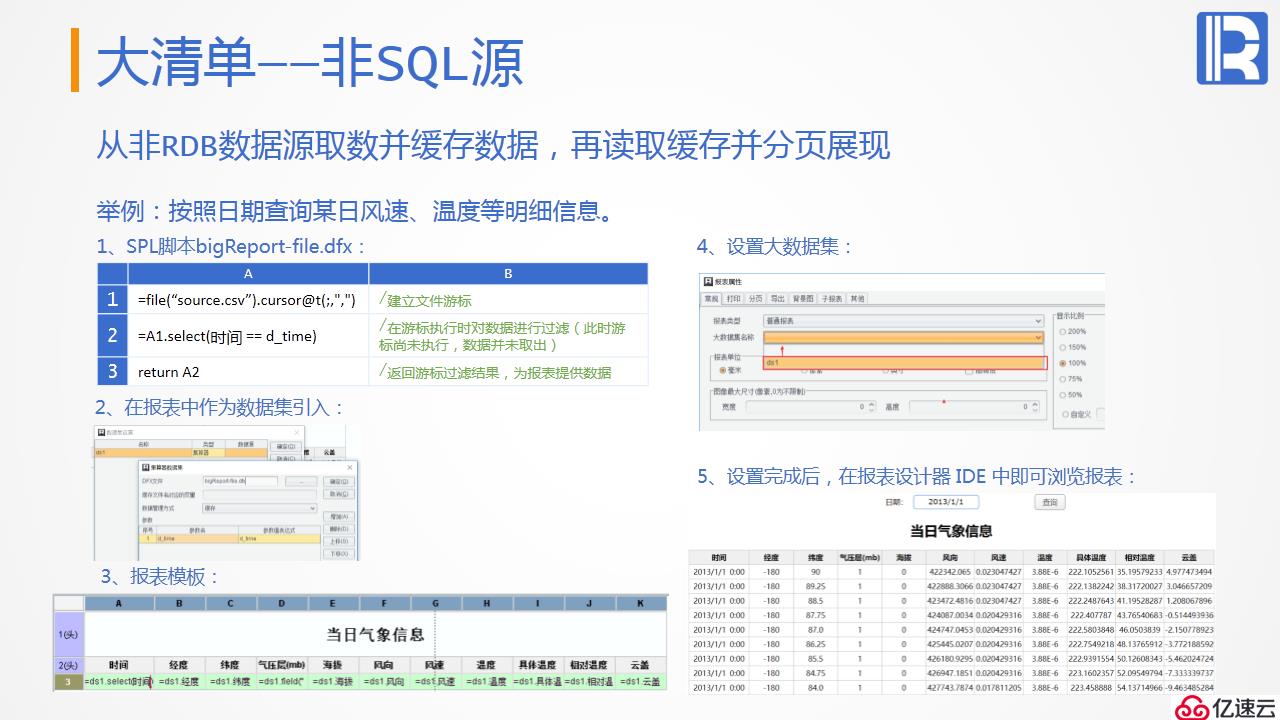Image resolution: width=1280 pixels, height=720 pixels.
Task: Confirm with 确定 in the script dataset dialog
Action: click(338, 482)
